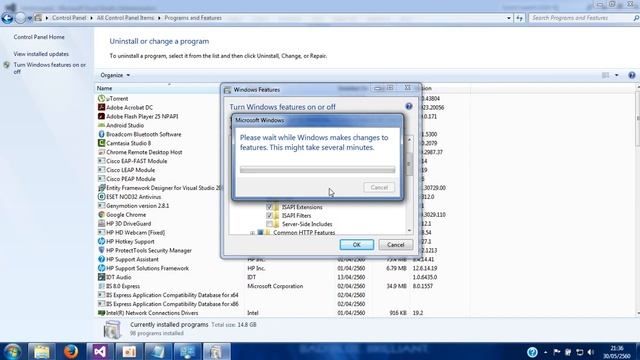Sort the list by Name column

pyautogui.click(x=104, y=88)
